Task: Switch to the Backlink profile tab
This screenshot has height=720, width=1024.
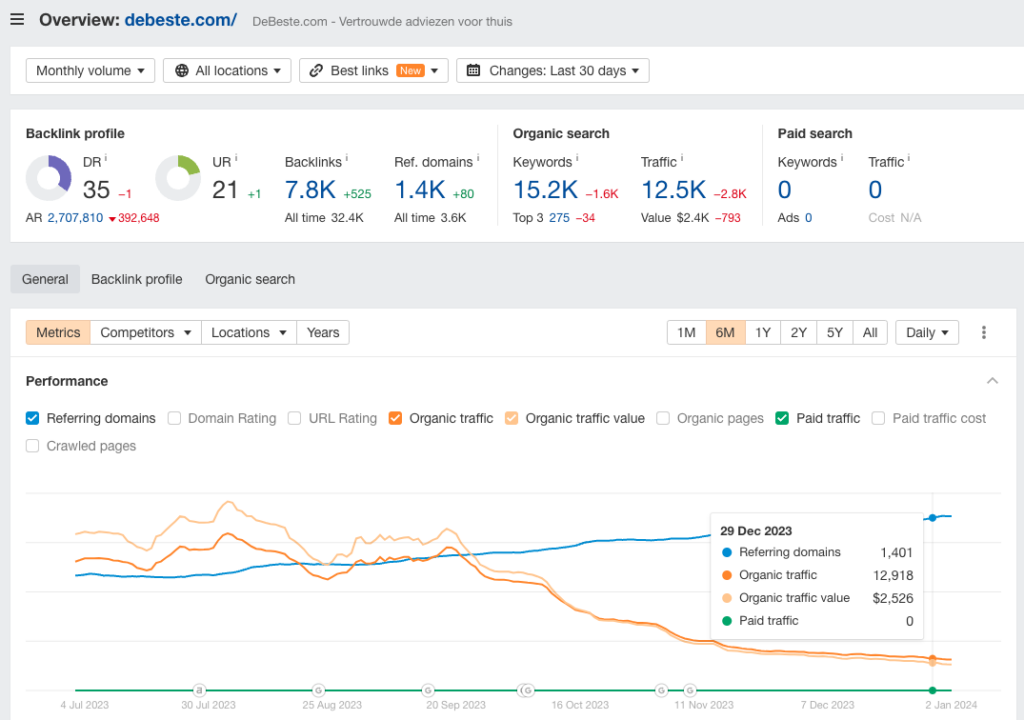Action: (x=136, y=279)
